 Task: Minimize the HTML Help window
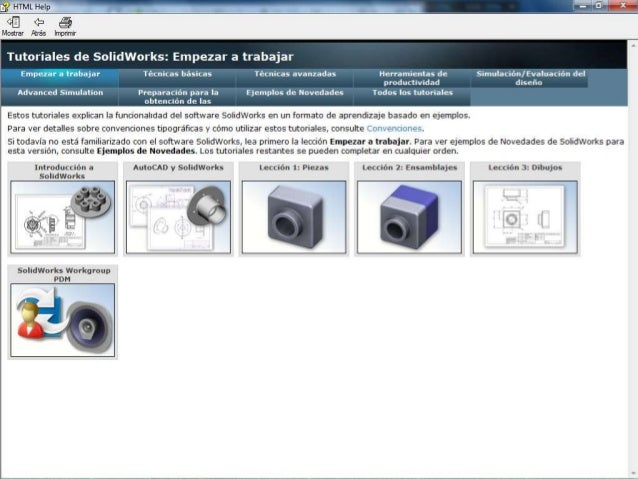pos(583,6)
